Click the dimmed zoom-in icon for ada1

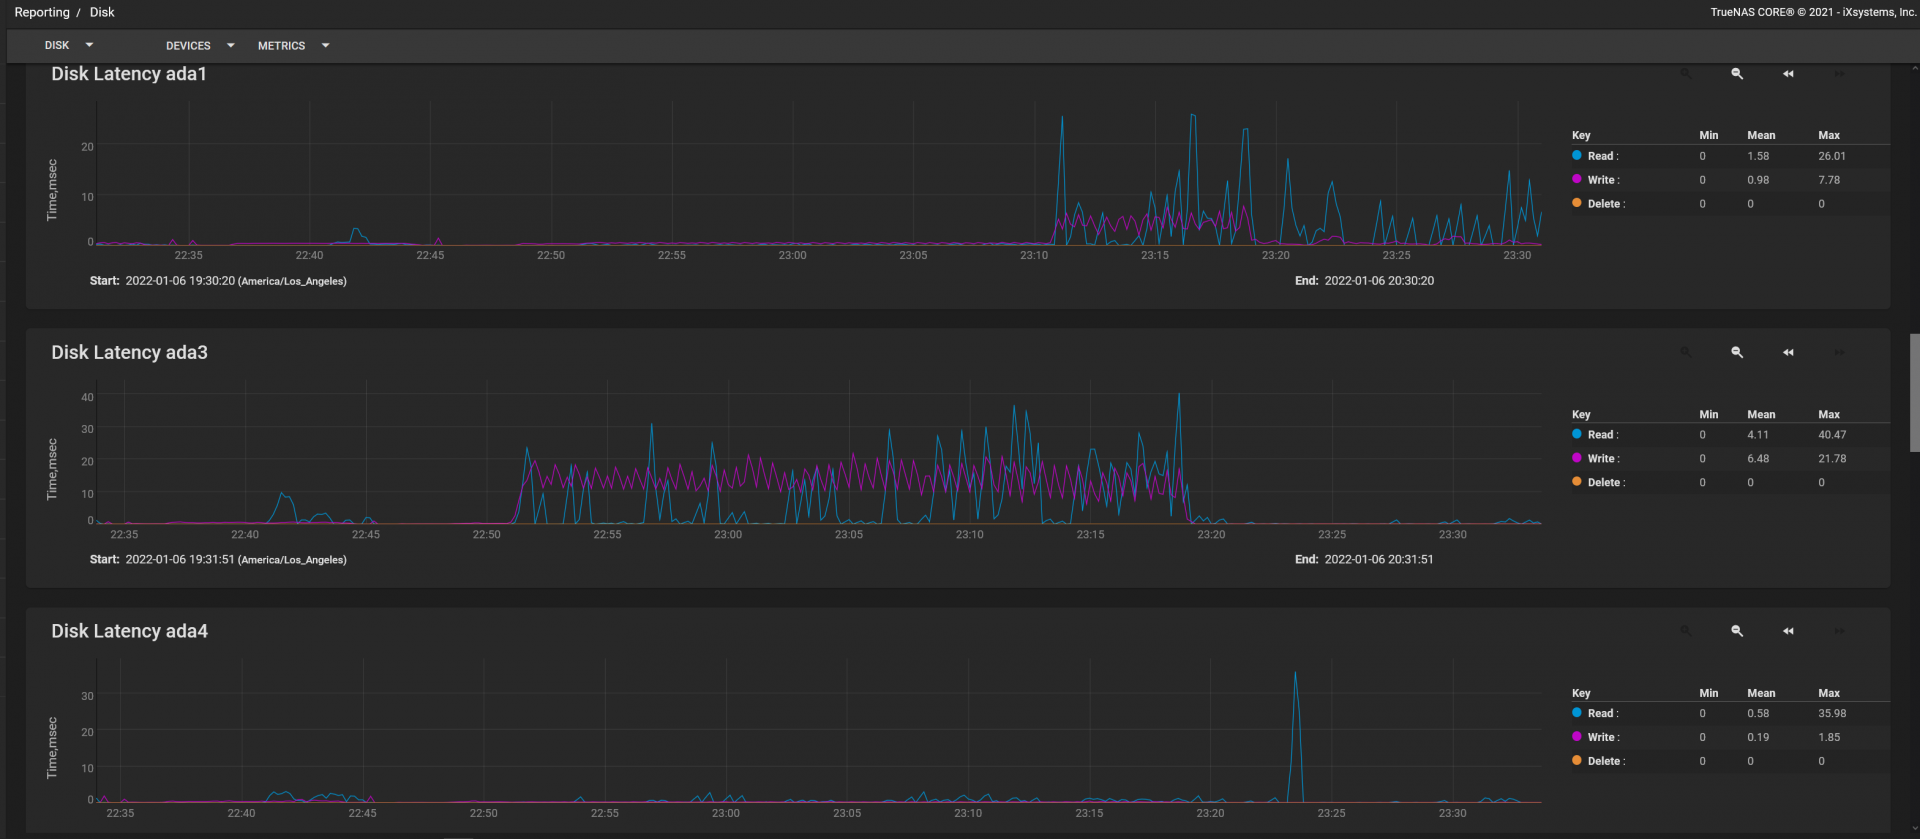click(x=1686, y=74)
